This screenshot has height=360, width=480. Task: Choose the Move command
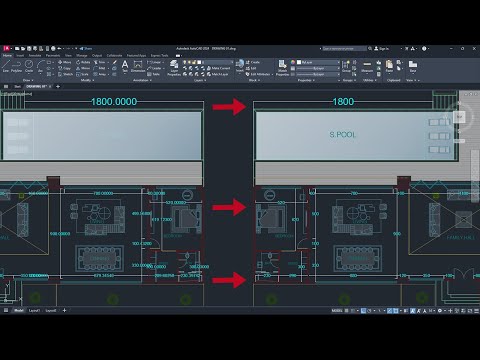65,62
